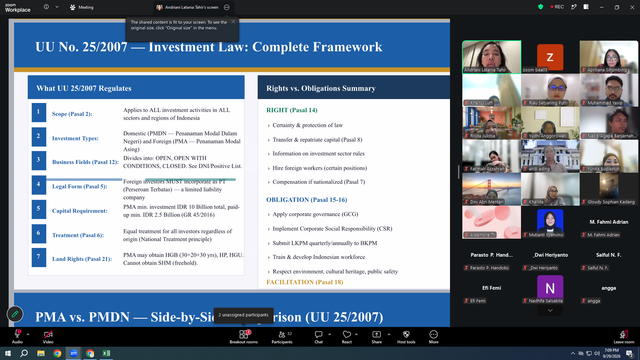Open taskbar clock and date
Viewport: 640px width, 360px height.
coord(611,353)
